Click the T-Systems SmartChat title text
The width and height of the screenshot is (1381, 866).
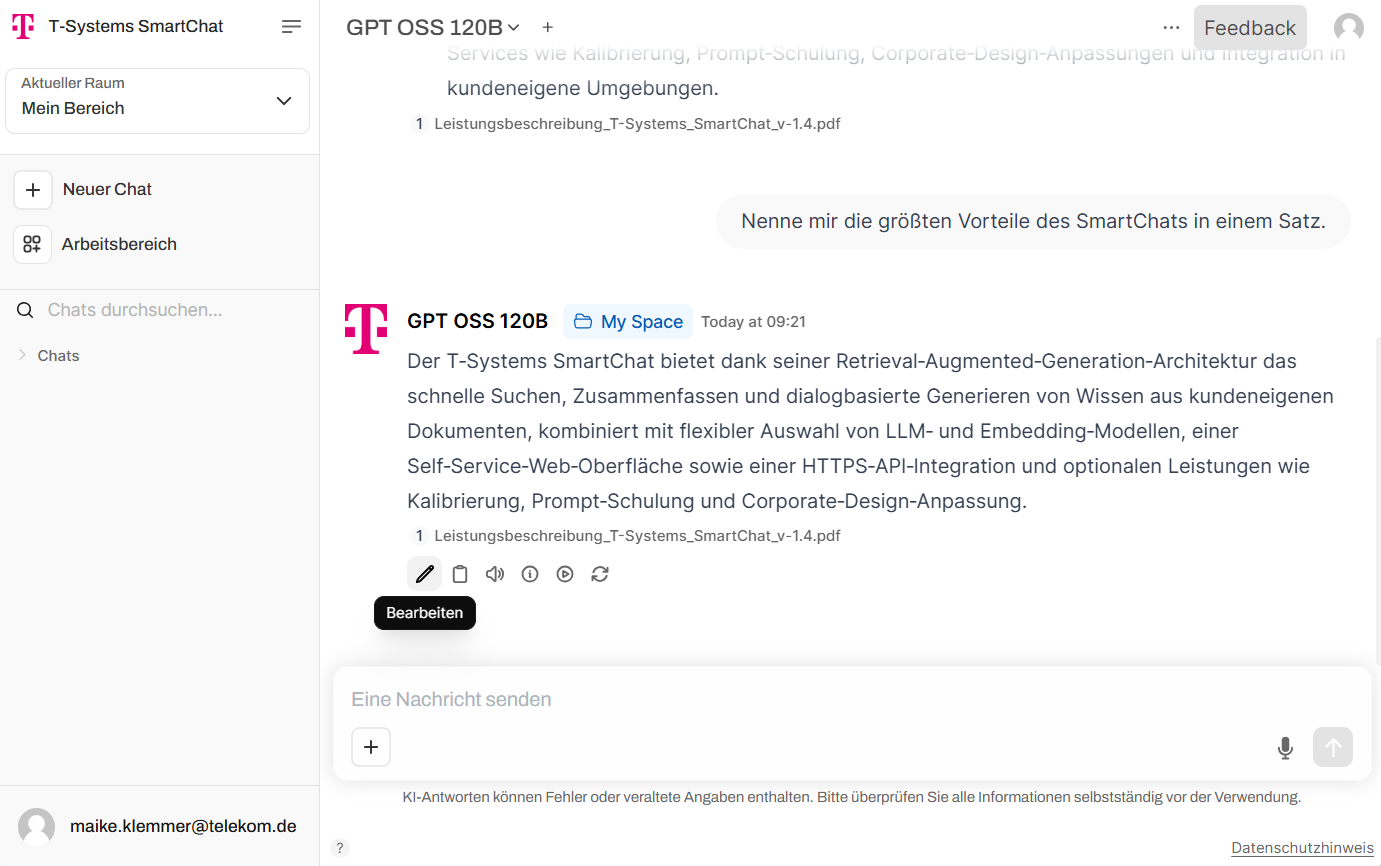(x=136, y=27)
